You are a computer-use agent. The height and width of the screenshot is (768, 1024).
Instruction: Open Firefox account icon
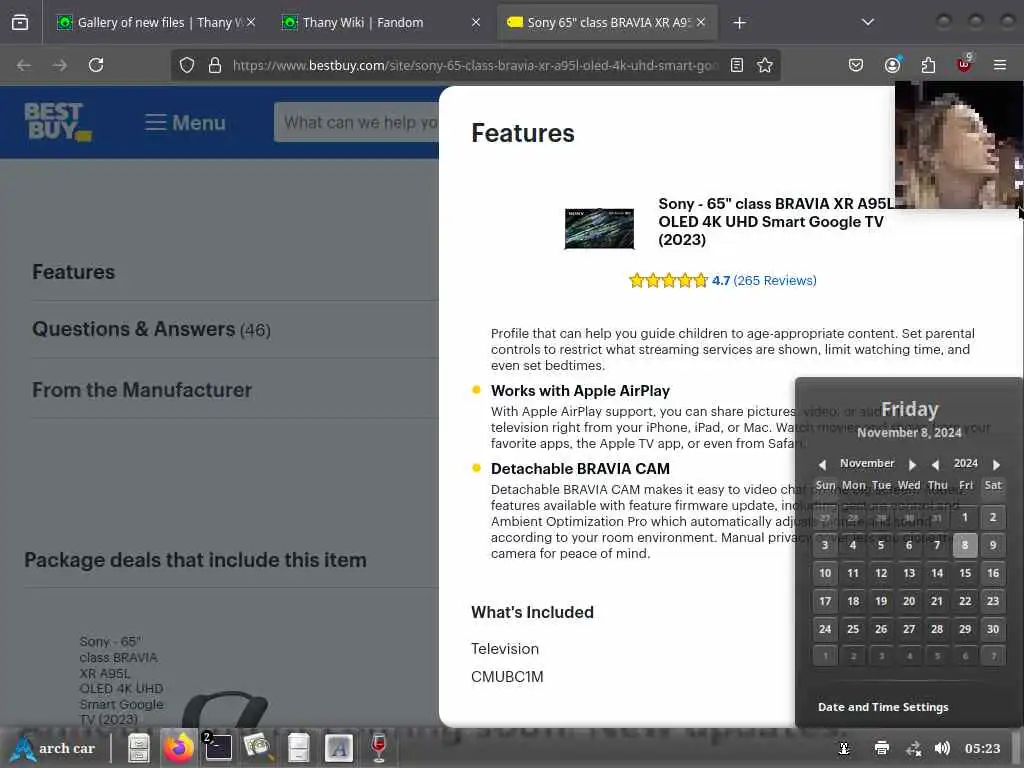point(892,65)
